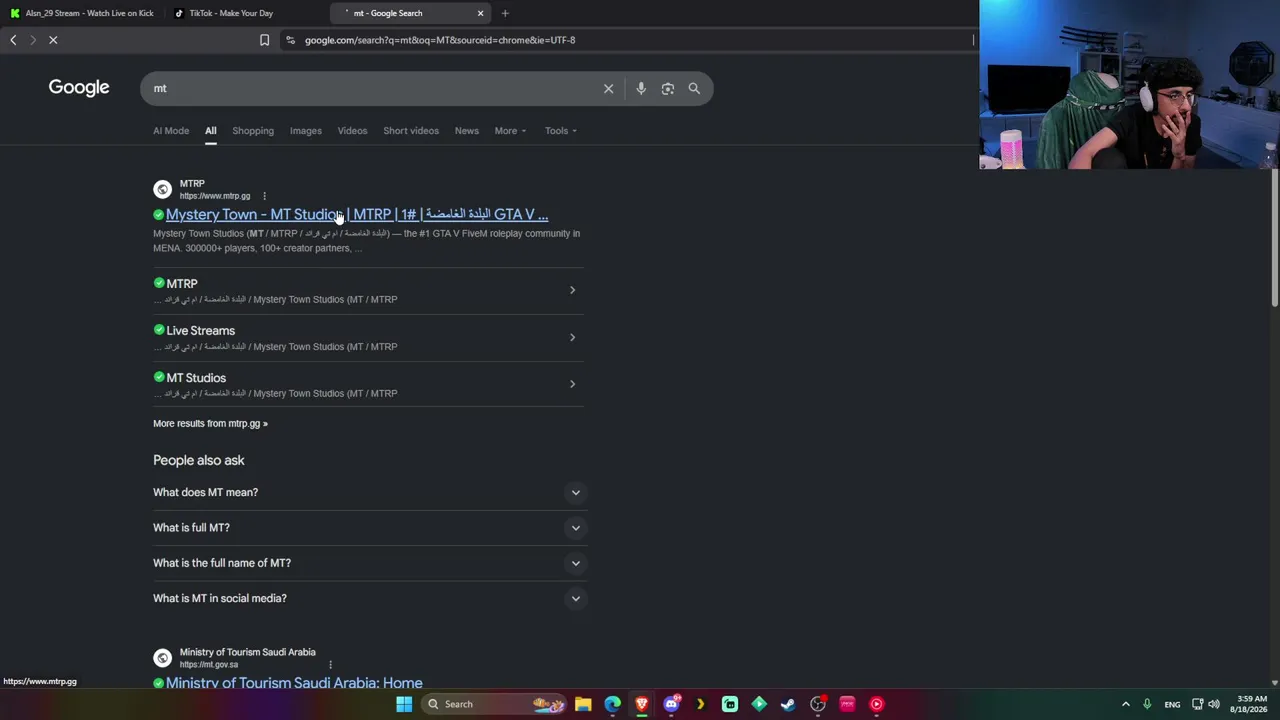Go back with the browser back arrow
Viewport: 1280px width, 720px height.
(13, 40)
